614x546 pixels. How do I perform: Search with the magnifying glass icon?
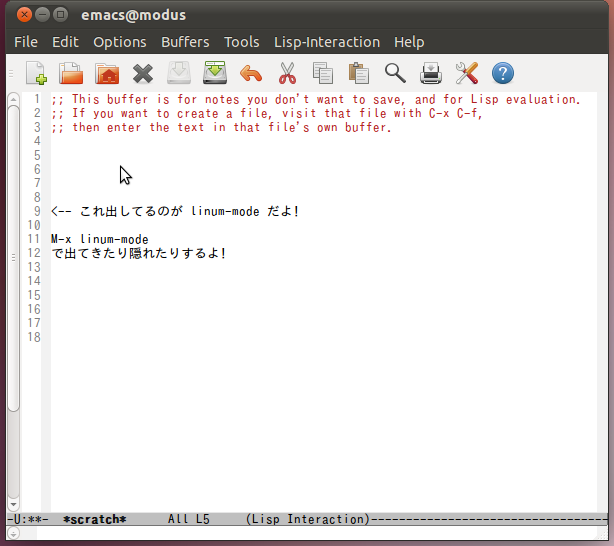click(395, 73)
